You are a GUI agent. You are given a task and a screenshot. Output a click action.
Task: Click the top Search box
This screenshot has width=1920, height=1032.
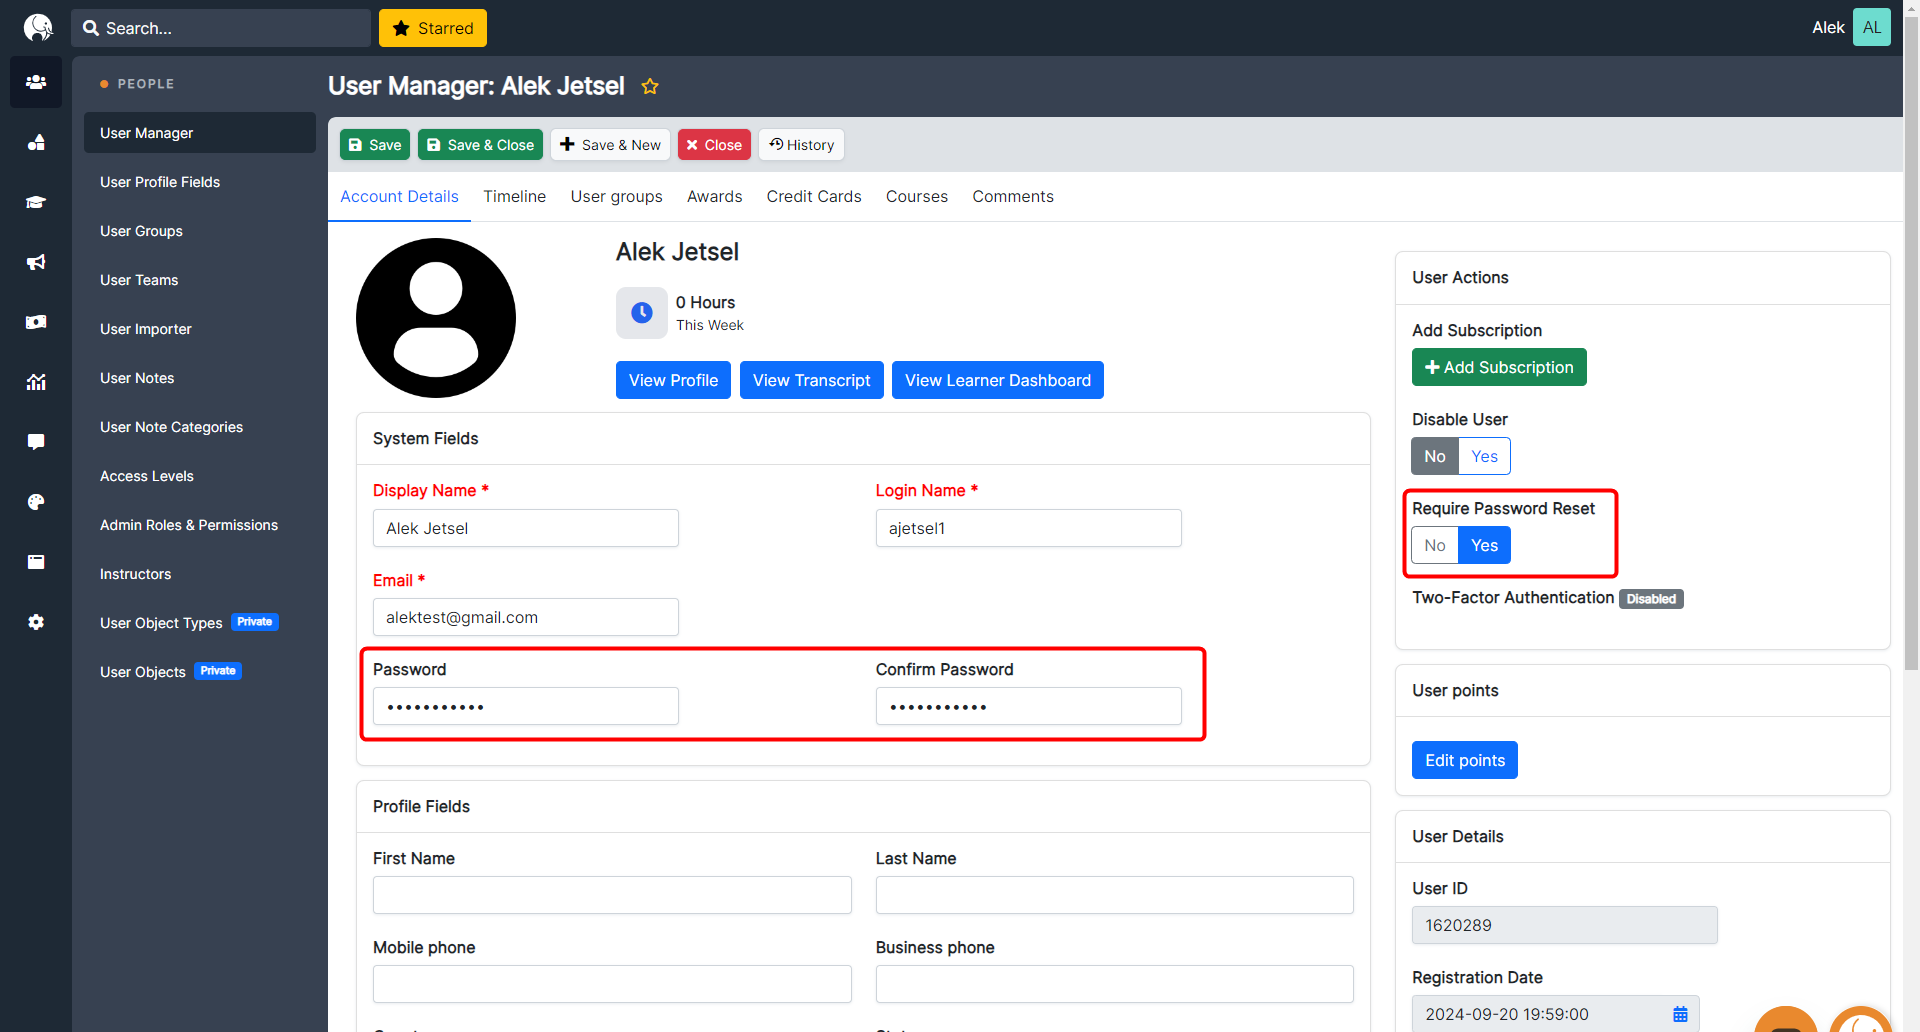221,28
